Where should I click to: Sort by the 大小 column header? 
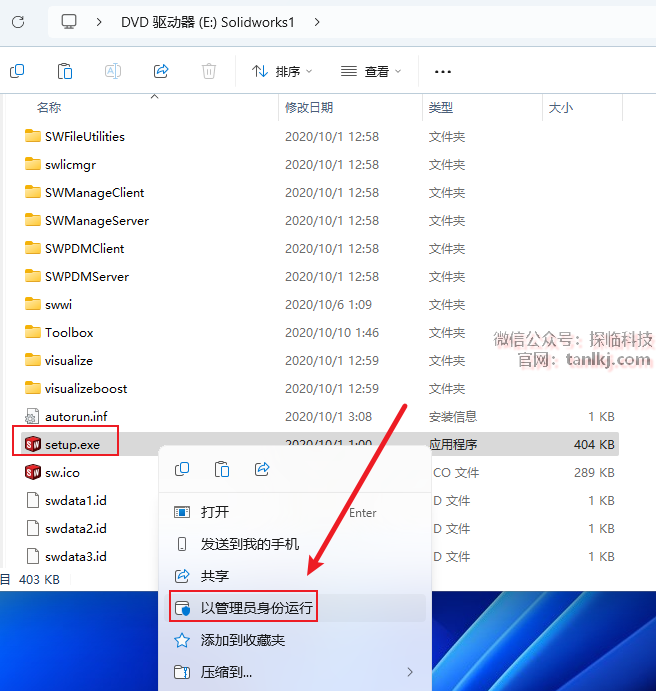(x=560, y=108)
